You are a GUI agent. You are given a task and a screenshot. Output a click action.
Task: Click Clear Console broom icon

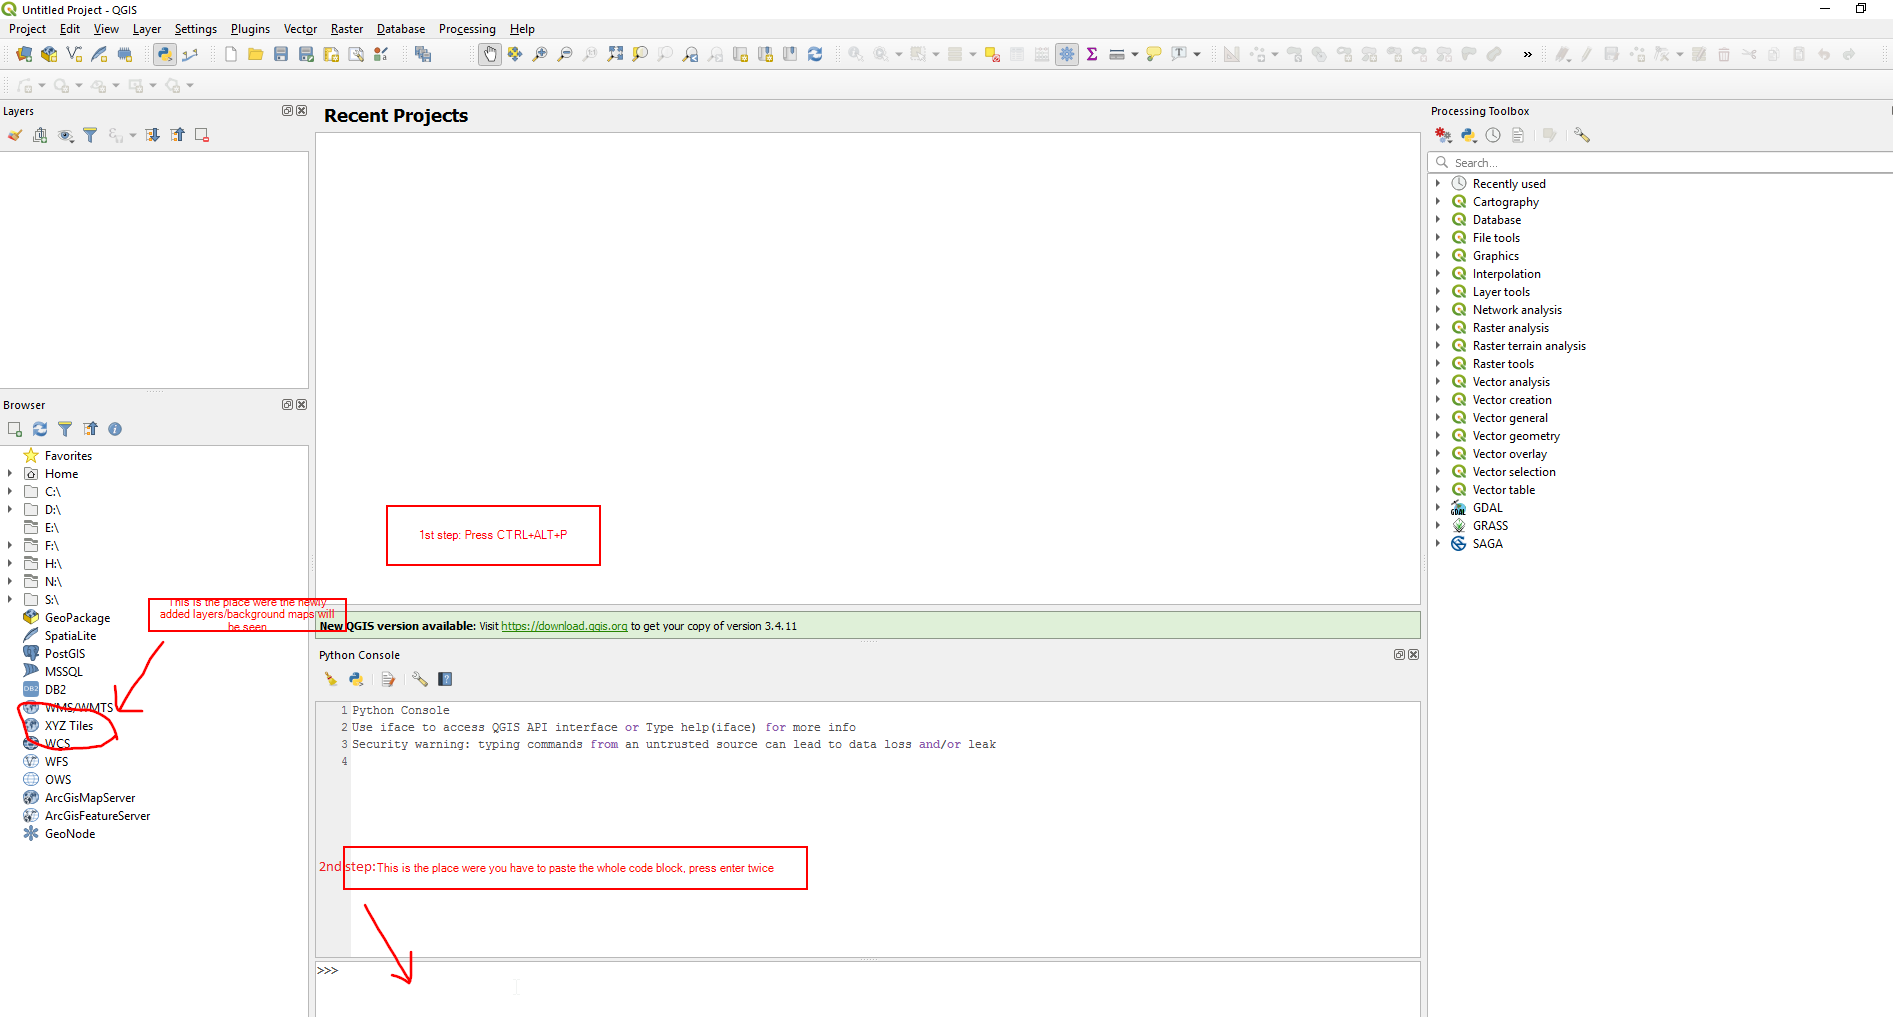click(331, 679)
